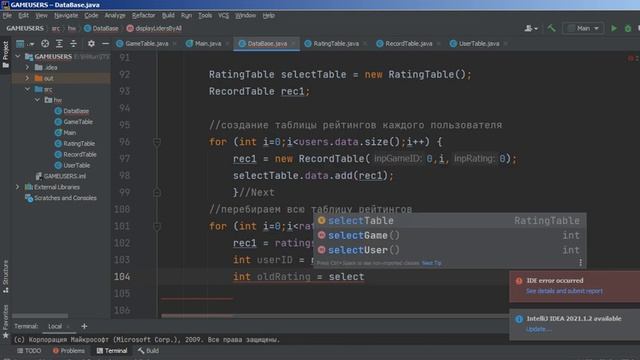
Task: Select UserTable class in project tree
Action: tap(72, 165)
